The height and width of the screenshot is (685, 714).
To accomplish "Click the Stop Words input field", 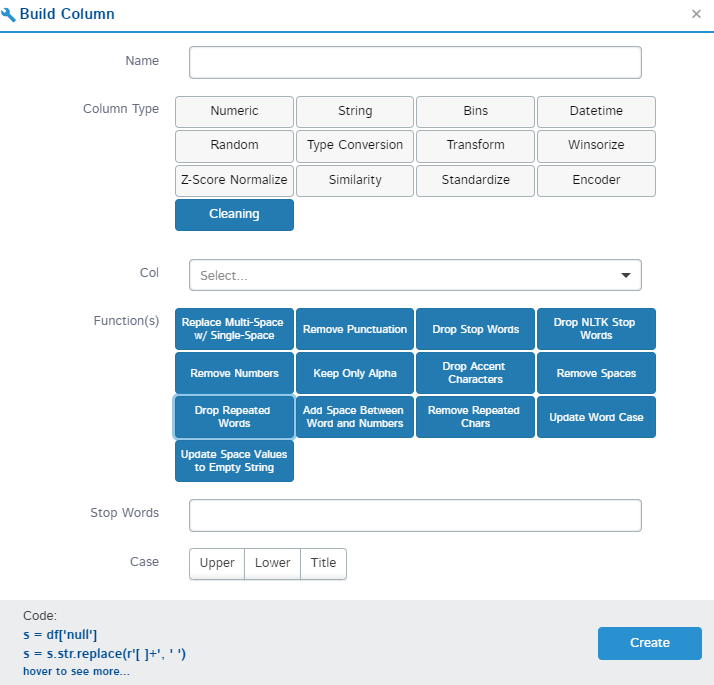I will tap(415, 516).
